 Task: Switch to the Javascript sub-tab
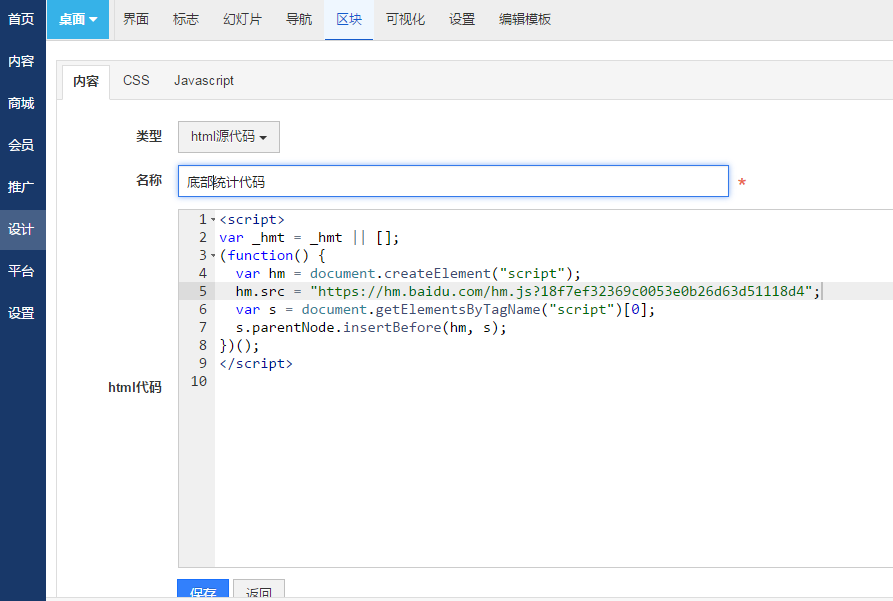coord(204,81)
